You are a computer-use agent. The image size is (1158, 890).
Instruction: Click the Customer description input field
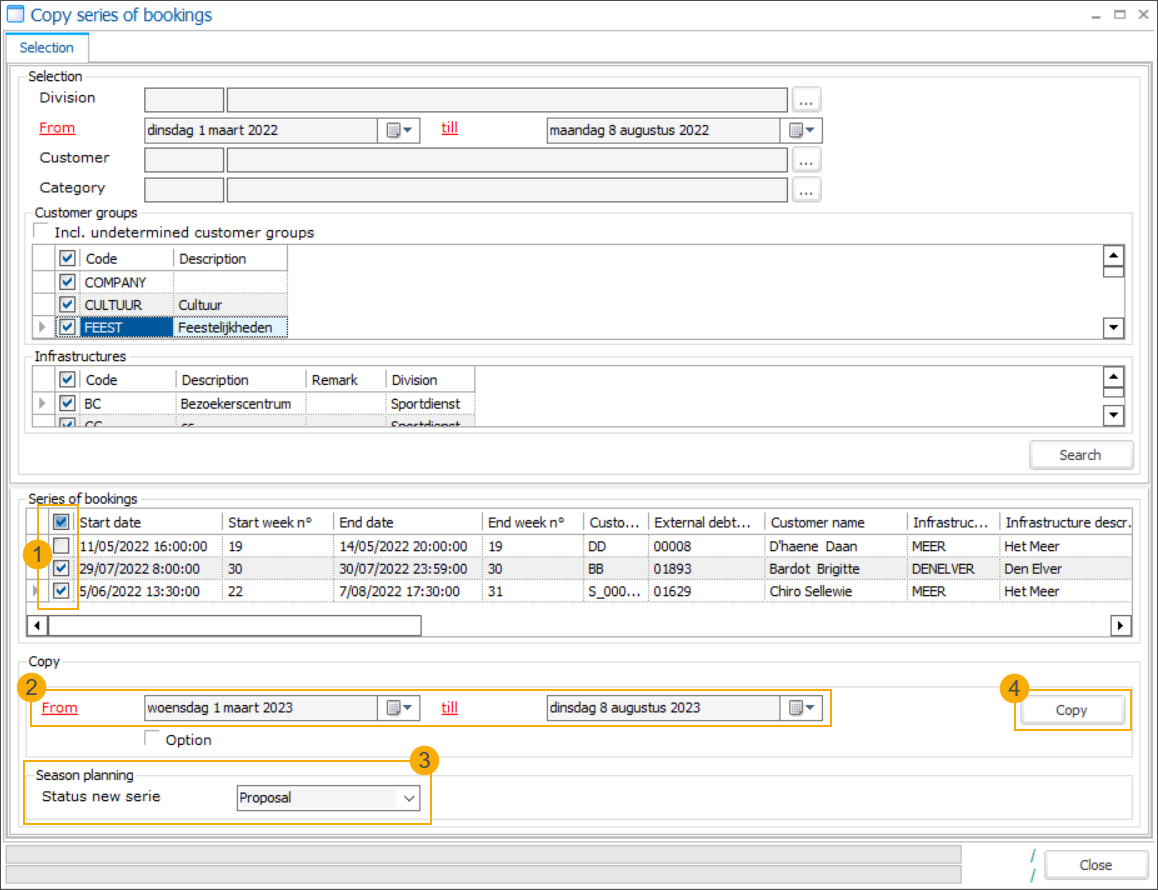coord(507,159)
